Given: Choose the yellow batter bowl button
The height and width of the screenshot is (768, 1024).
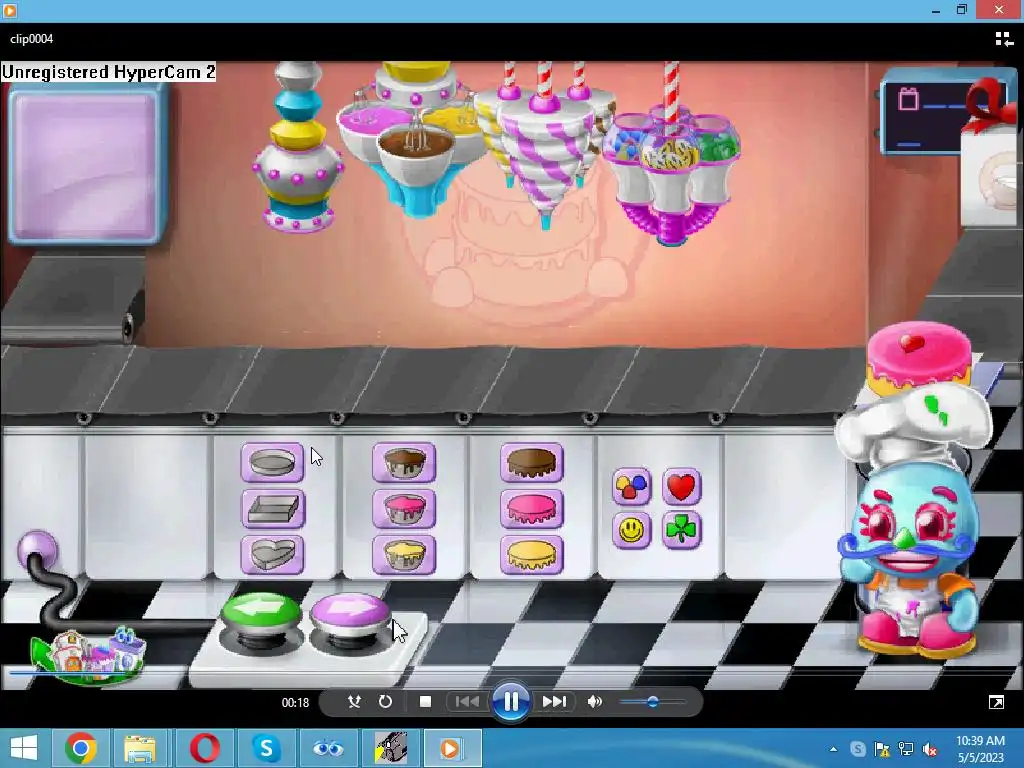Looking at the screenshot, I should 404,555.
